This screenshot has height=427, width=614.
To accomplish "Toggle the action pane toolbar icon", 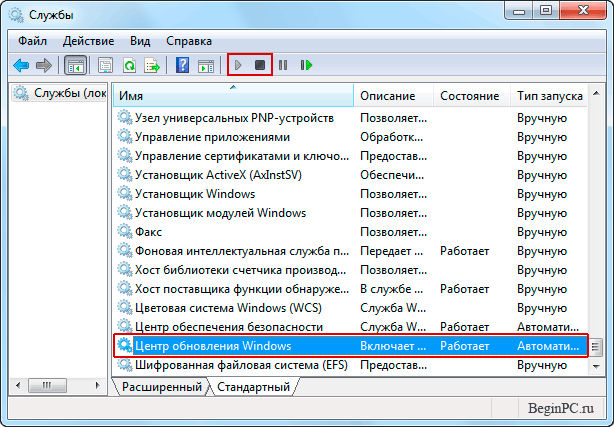I will click(206, 66).
